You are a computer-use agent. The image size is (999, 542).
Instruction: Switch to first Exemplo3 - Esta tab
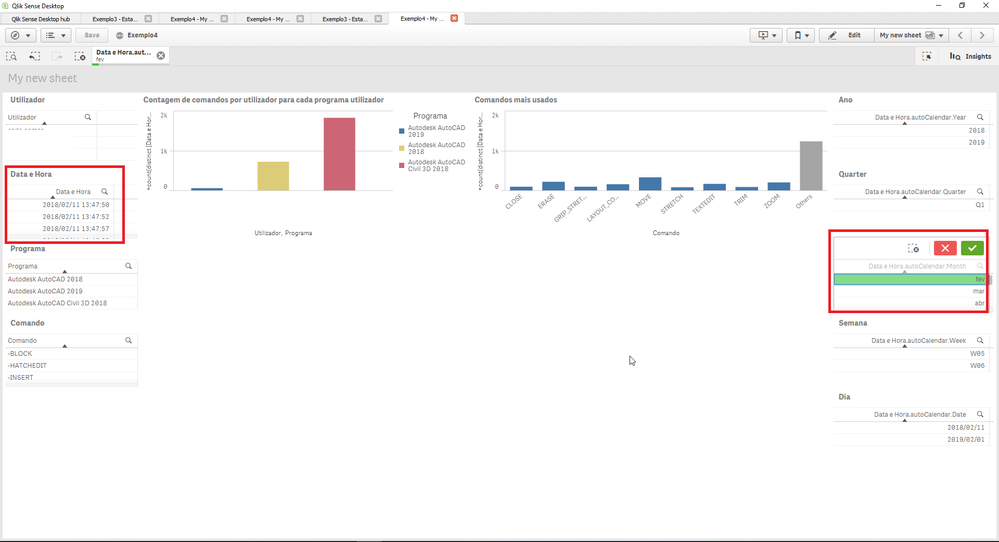coord(115,19)
